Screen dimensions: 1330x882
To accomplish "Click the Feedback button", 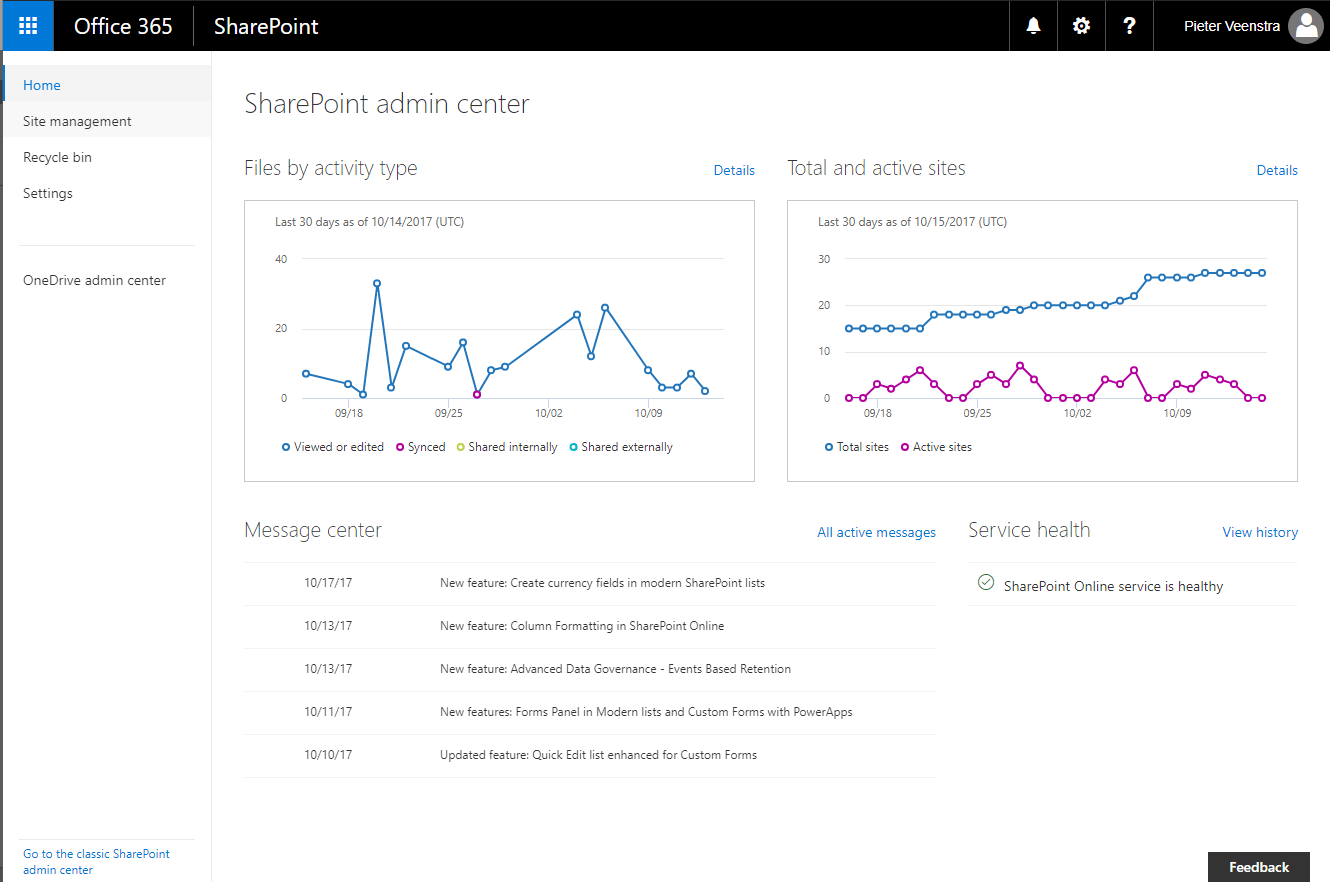I will click(x=1259, y=867).
